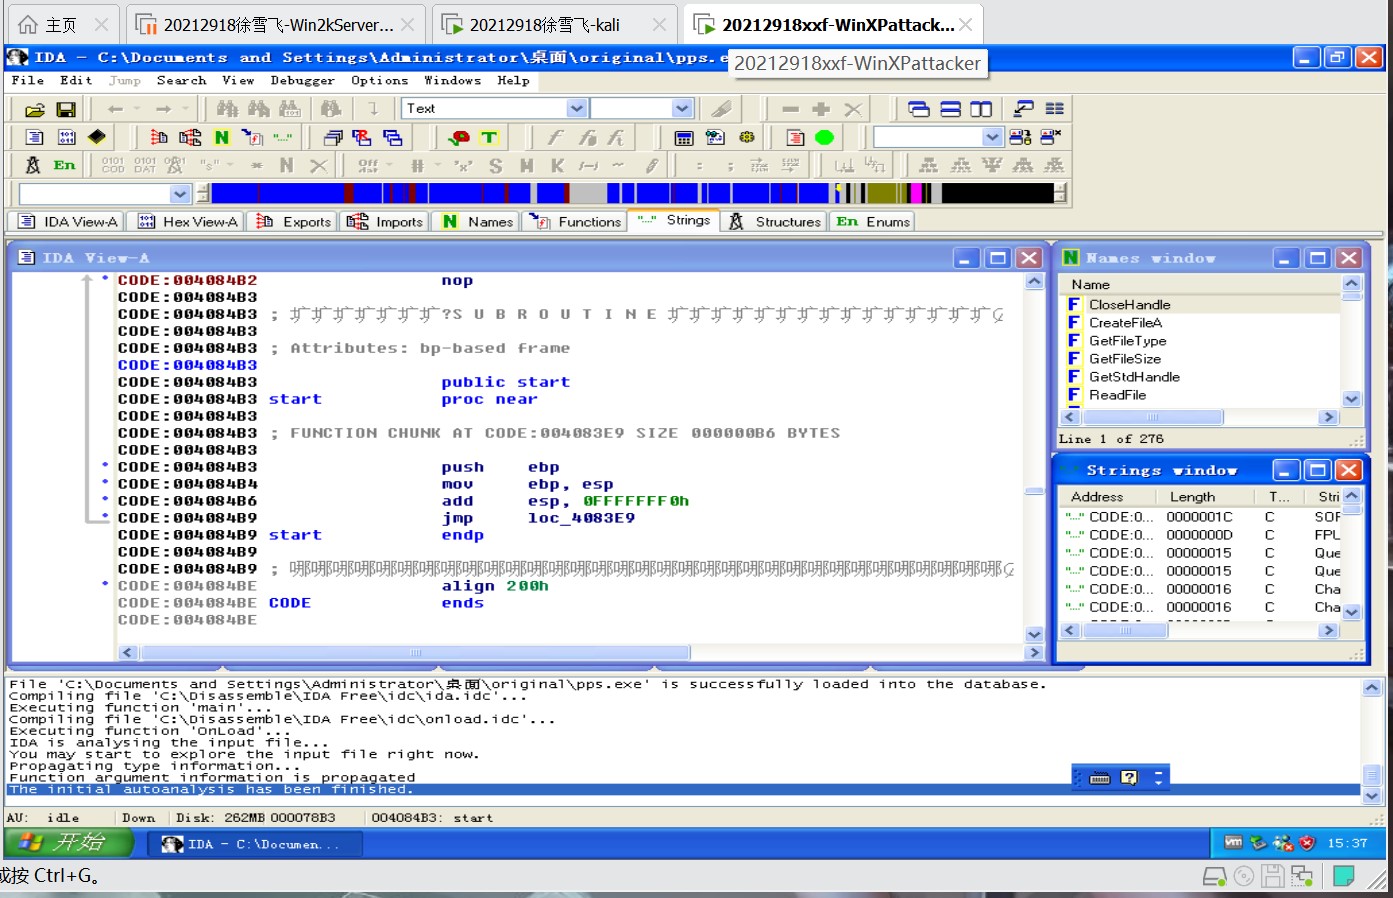This screenshot has width=1393, height=898.
Task: Tile windows horizontally toolbar icon
Action: [x=951, y=109]
